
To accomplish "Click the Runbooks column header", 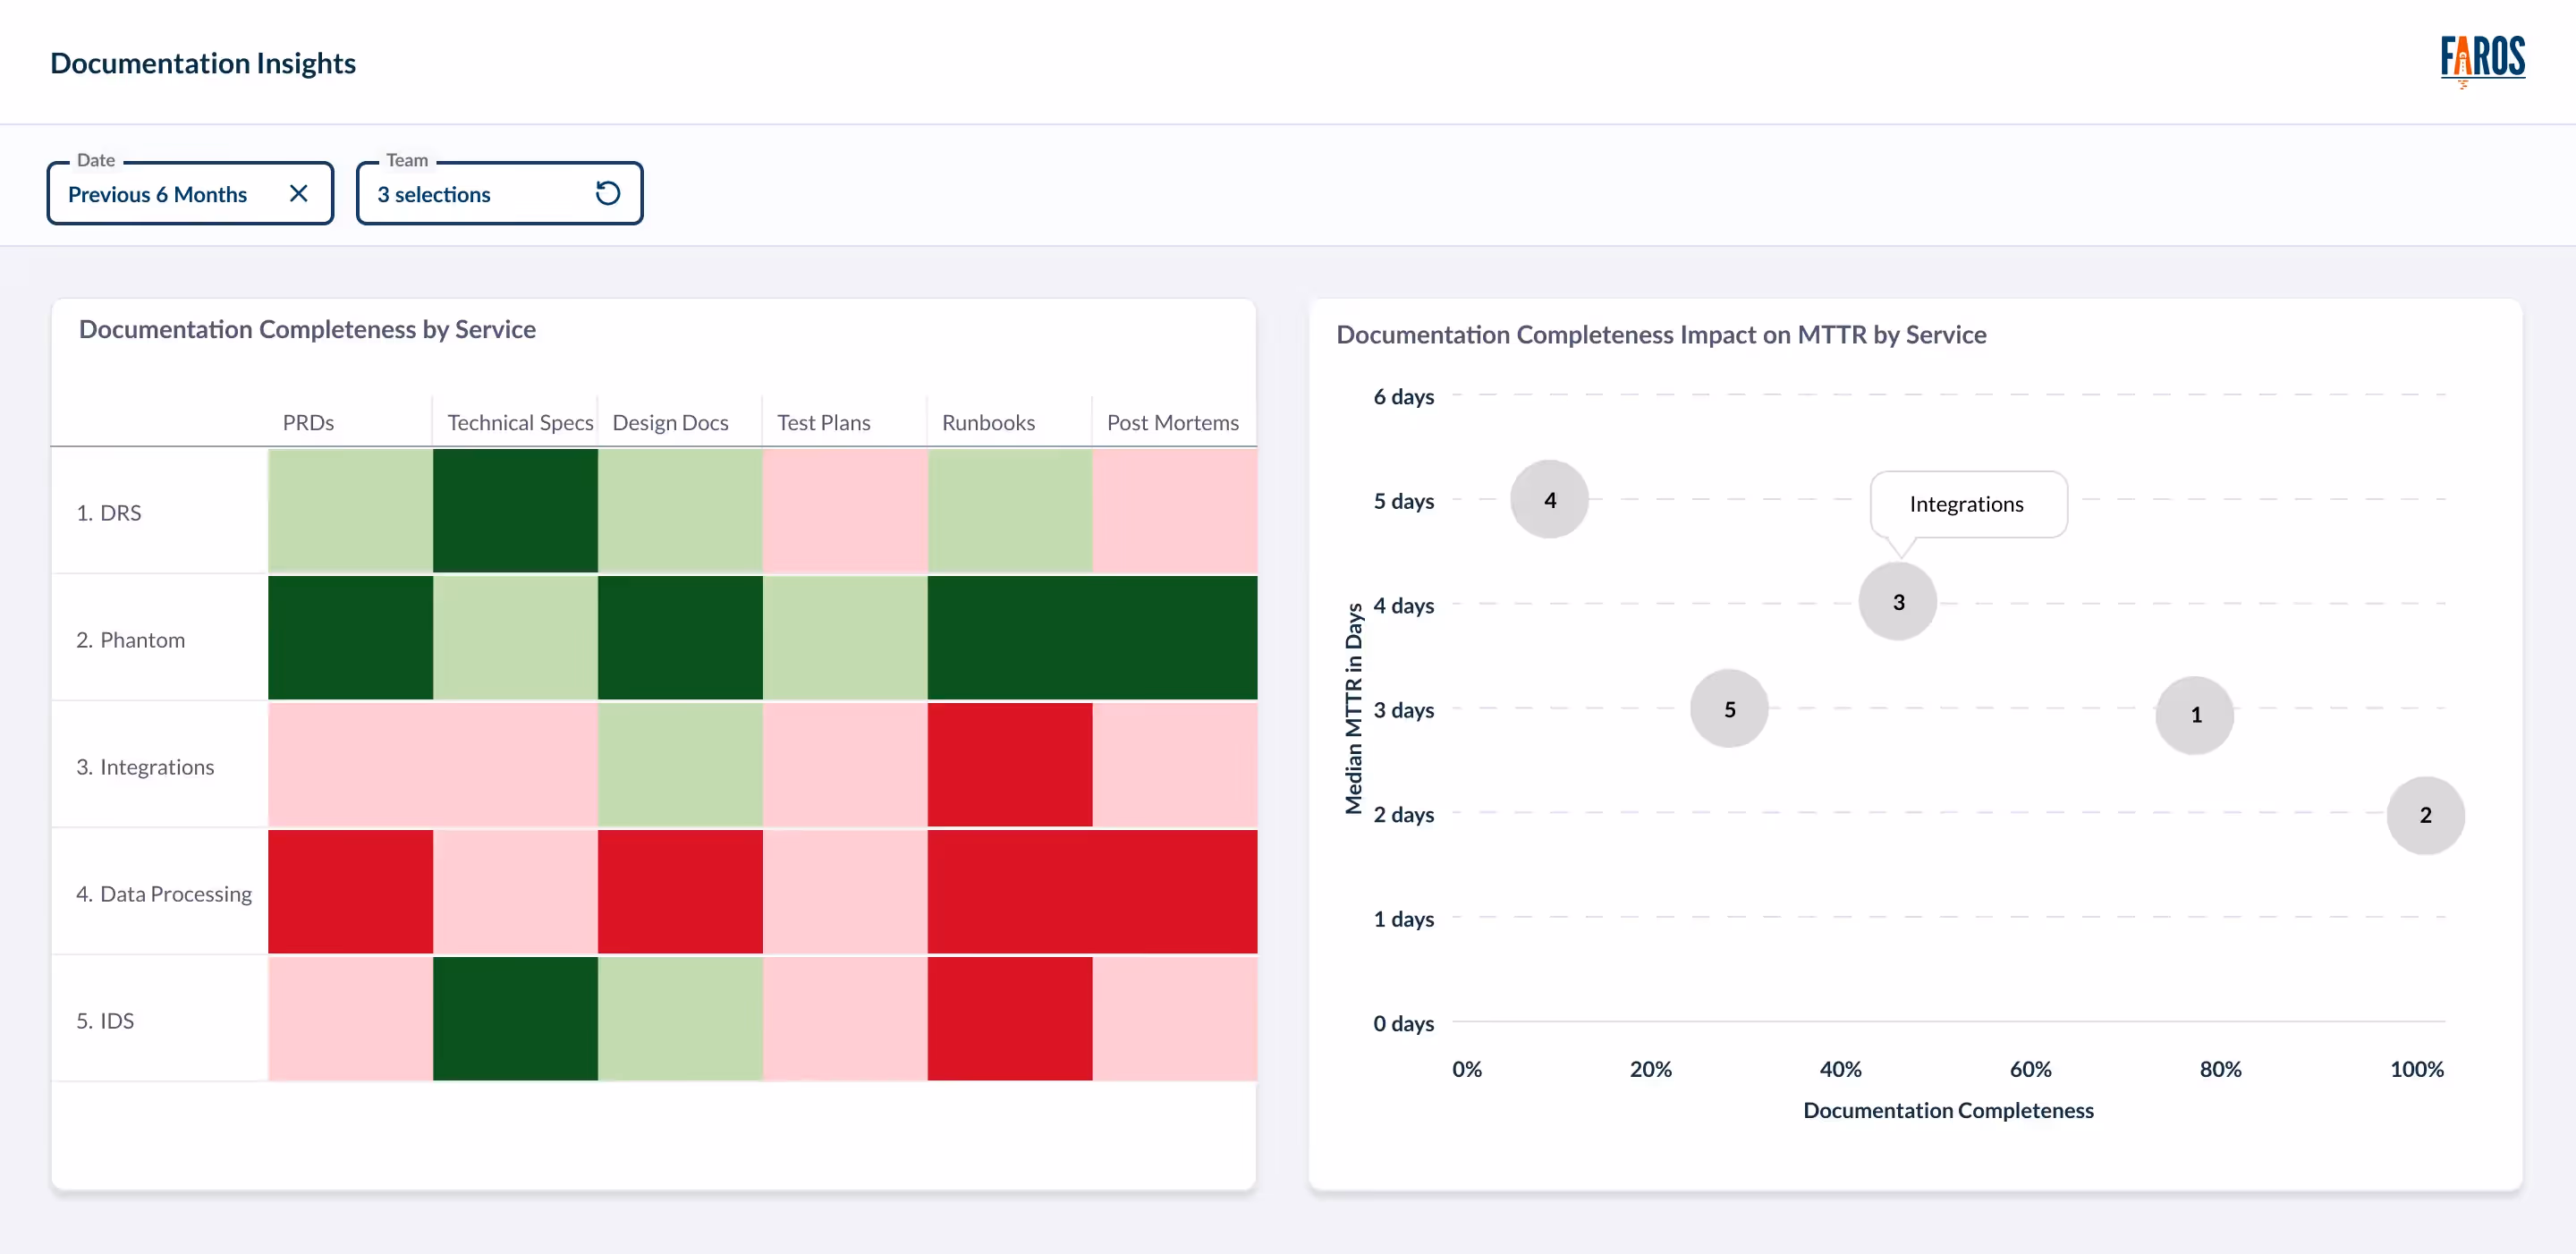I will [x=988, y=423].
